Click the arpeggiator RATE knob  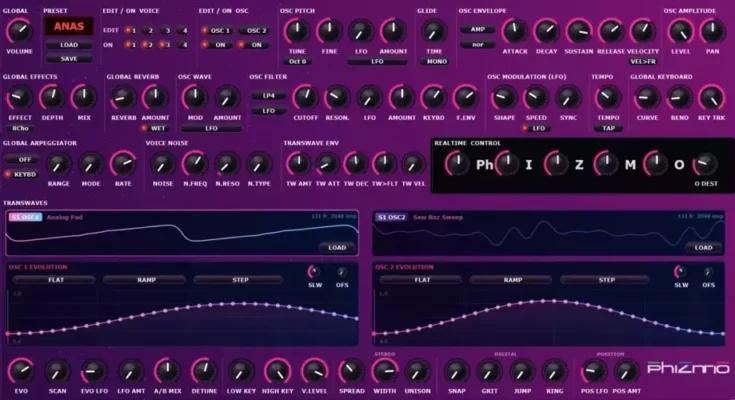123,164
